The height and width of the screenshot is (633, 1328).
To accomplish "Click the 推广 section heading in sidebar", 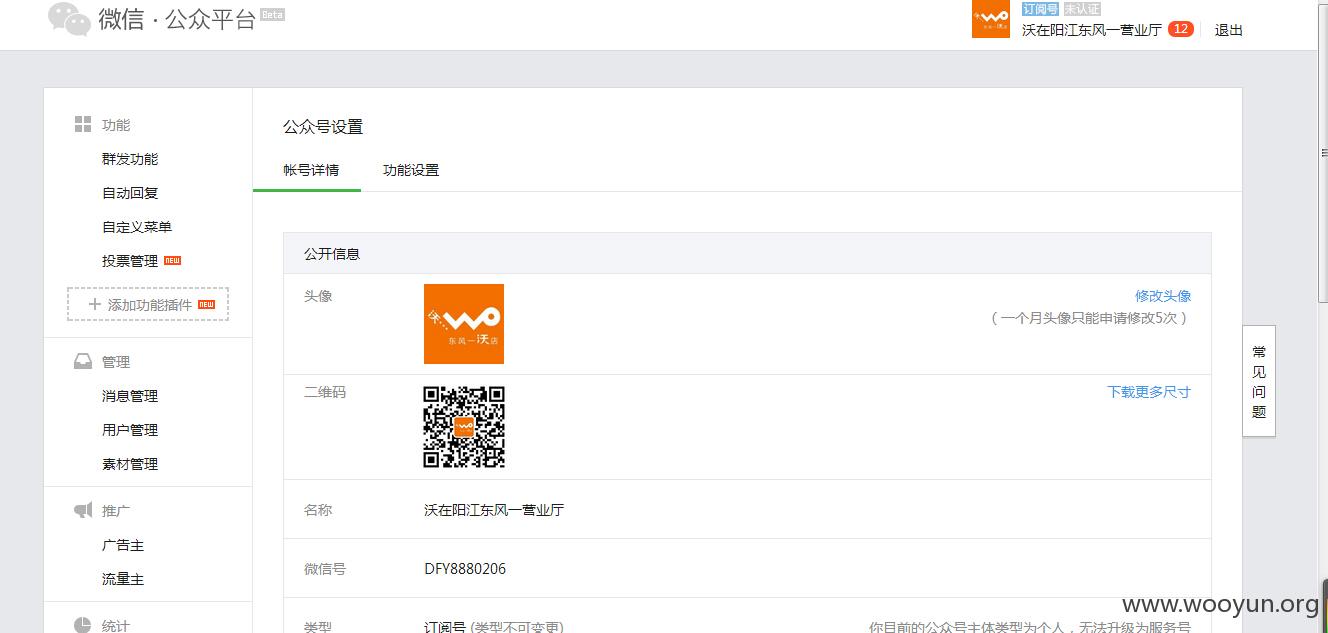I will point(116,511).
